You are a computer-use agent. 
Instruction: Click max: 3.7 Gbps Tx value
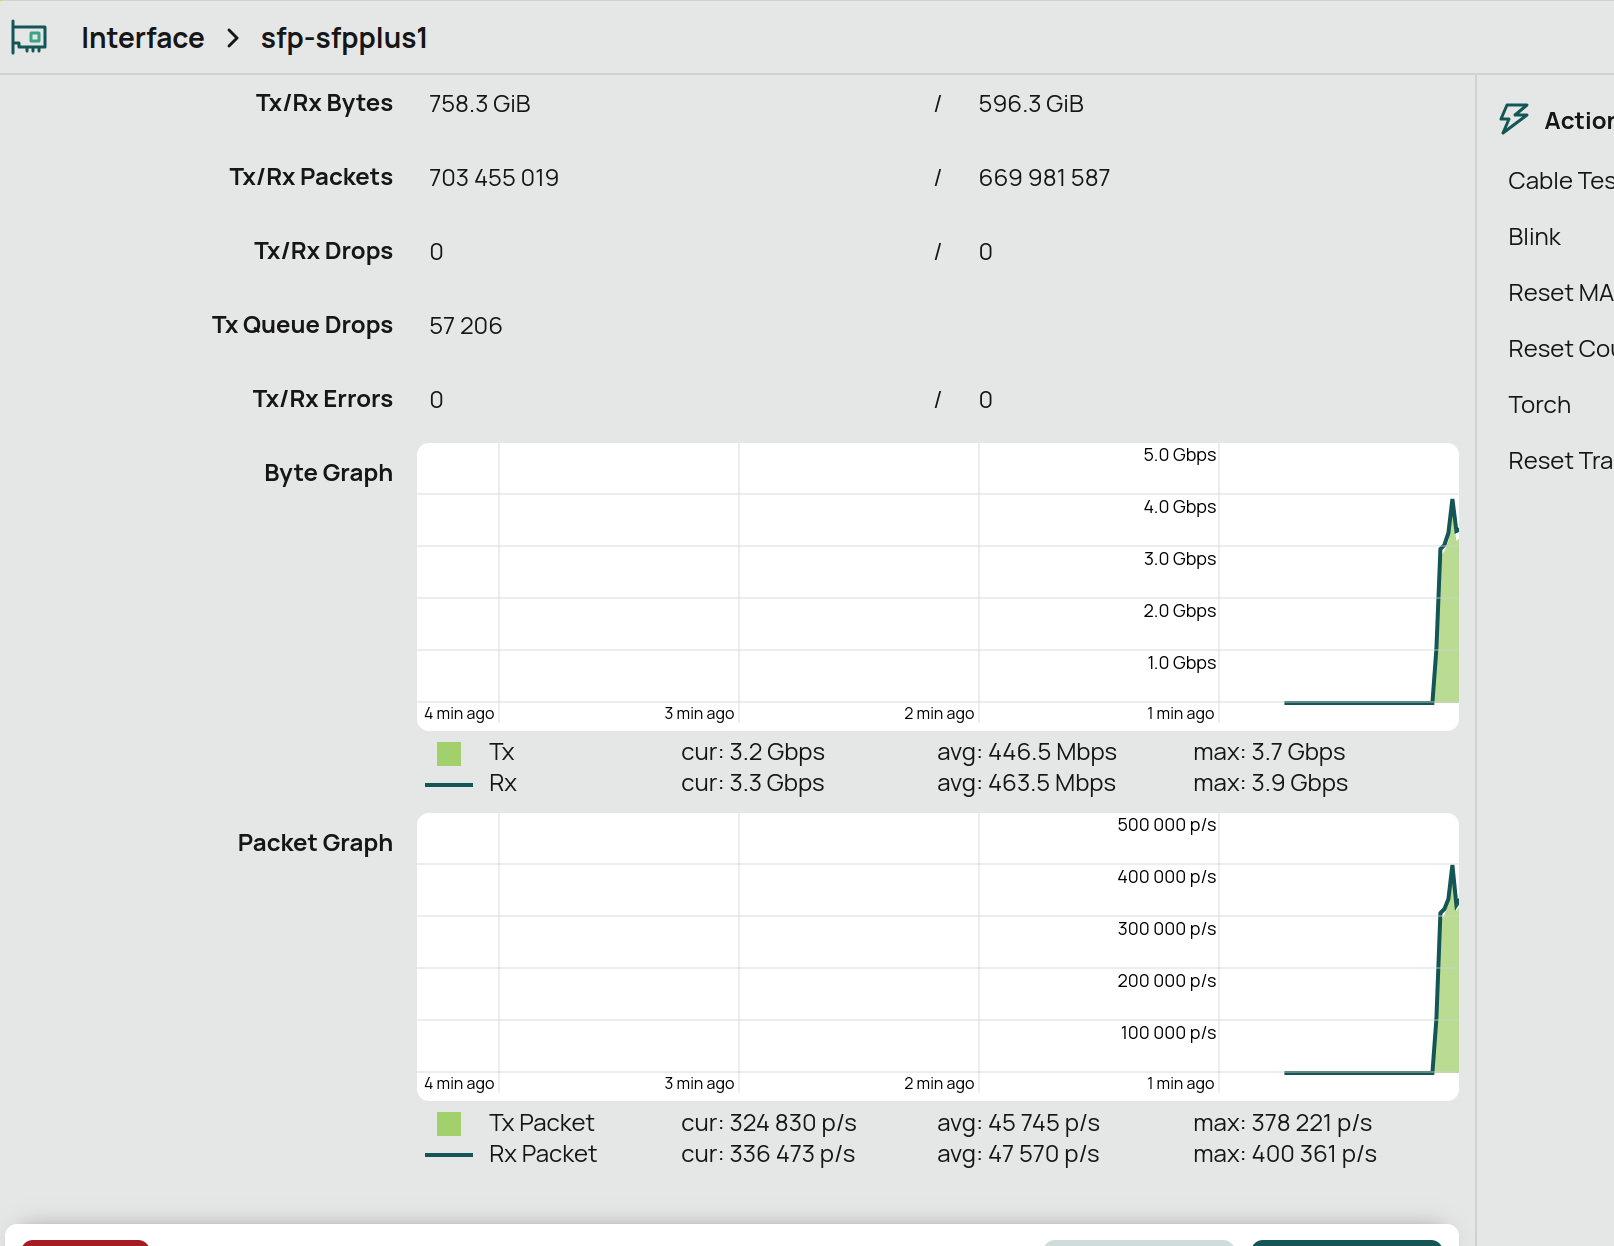(x=1269, y=752)
